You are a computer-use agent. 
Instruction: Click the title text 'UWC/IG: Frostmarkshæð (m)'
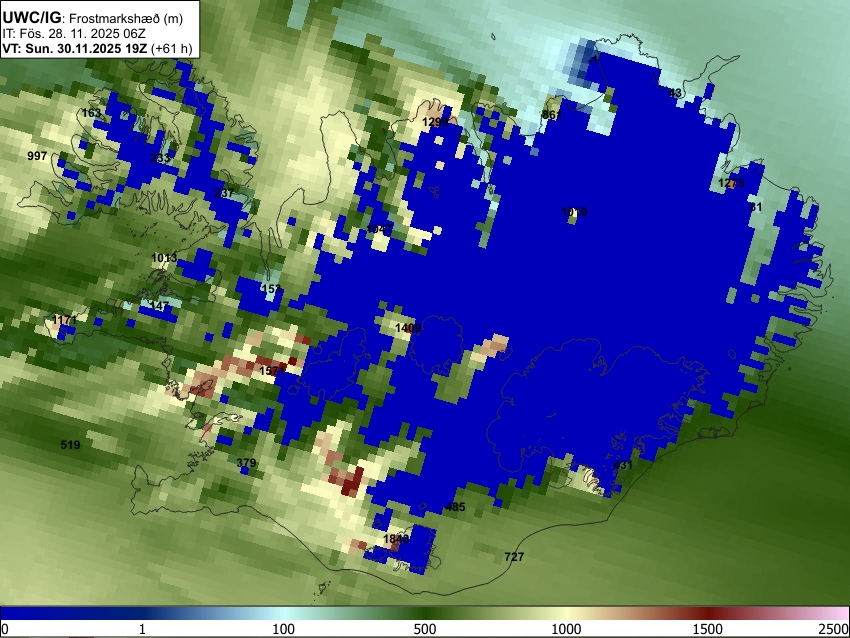93,18
